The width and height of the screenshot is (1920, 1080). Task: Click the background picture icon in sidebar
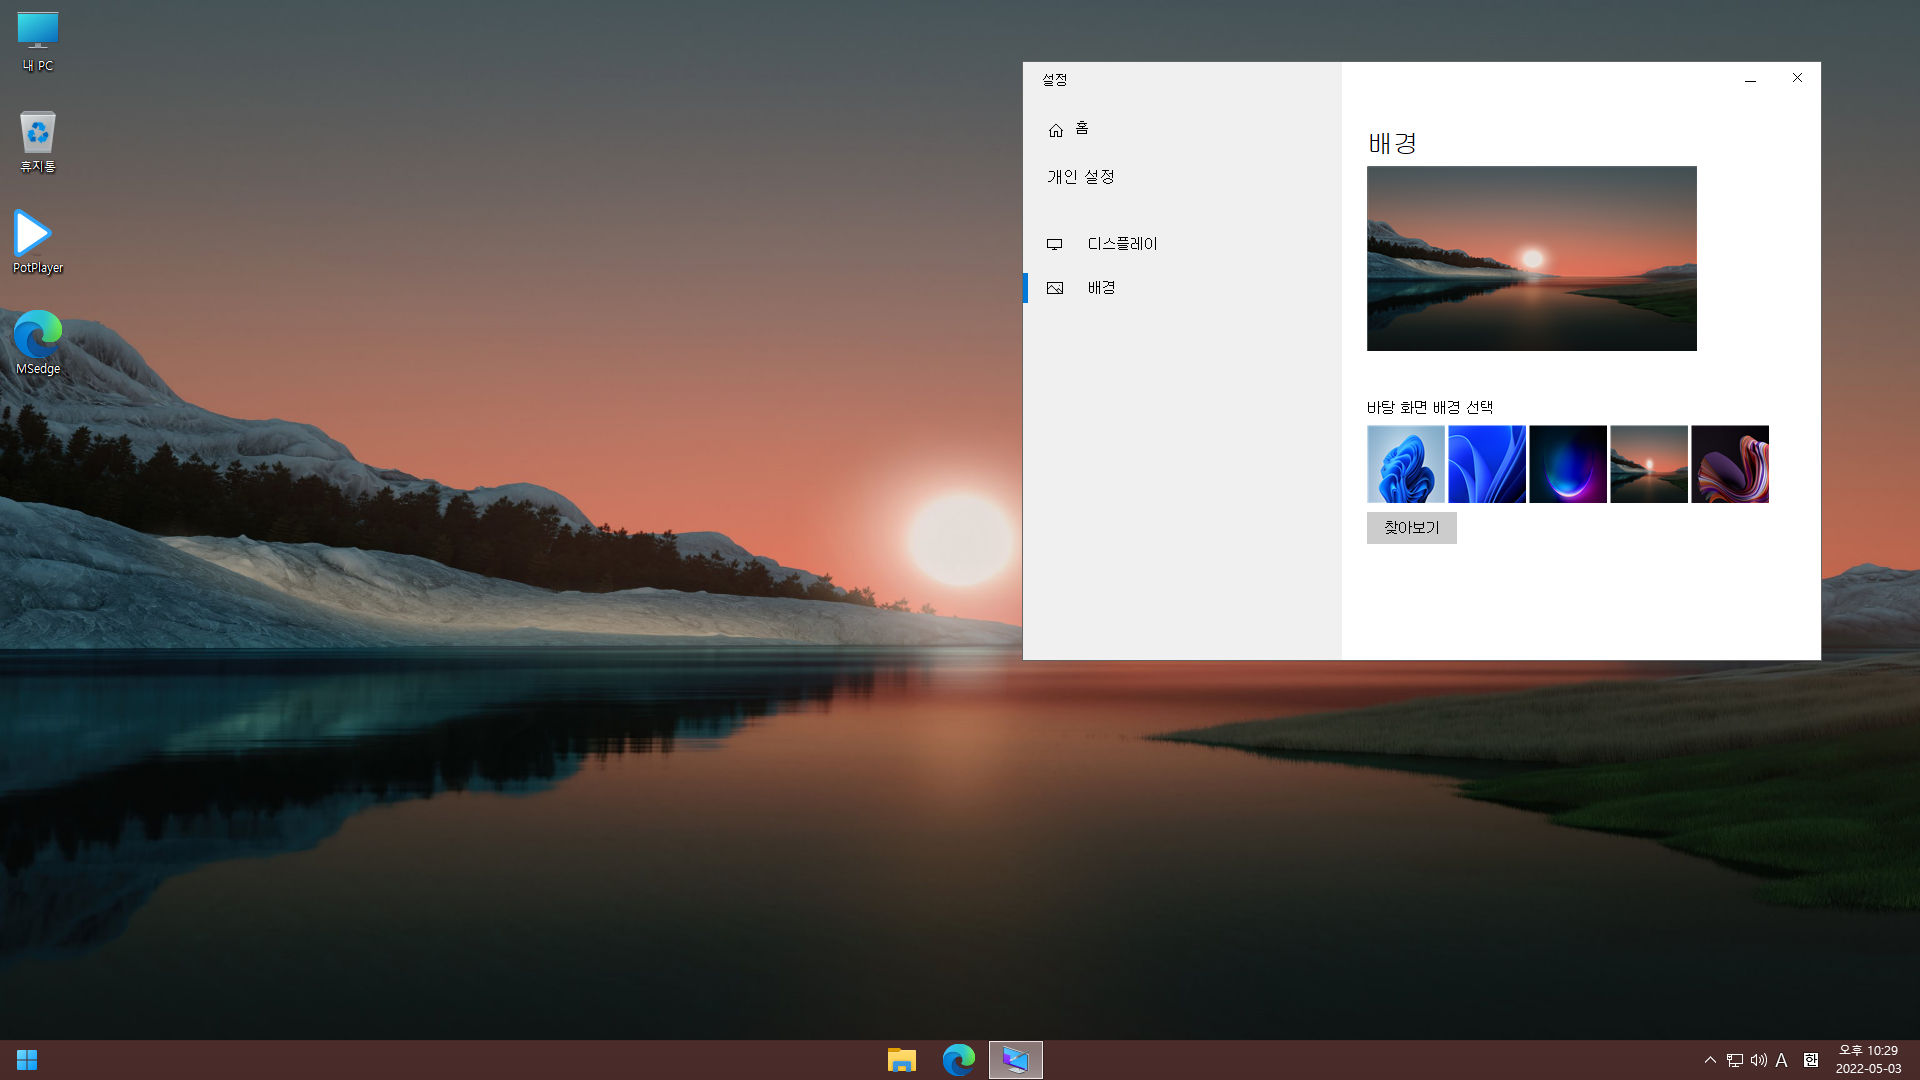tap(1054, 288)
